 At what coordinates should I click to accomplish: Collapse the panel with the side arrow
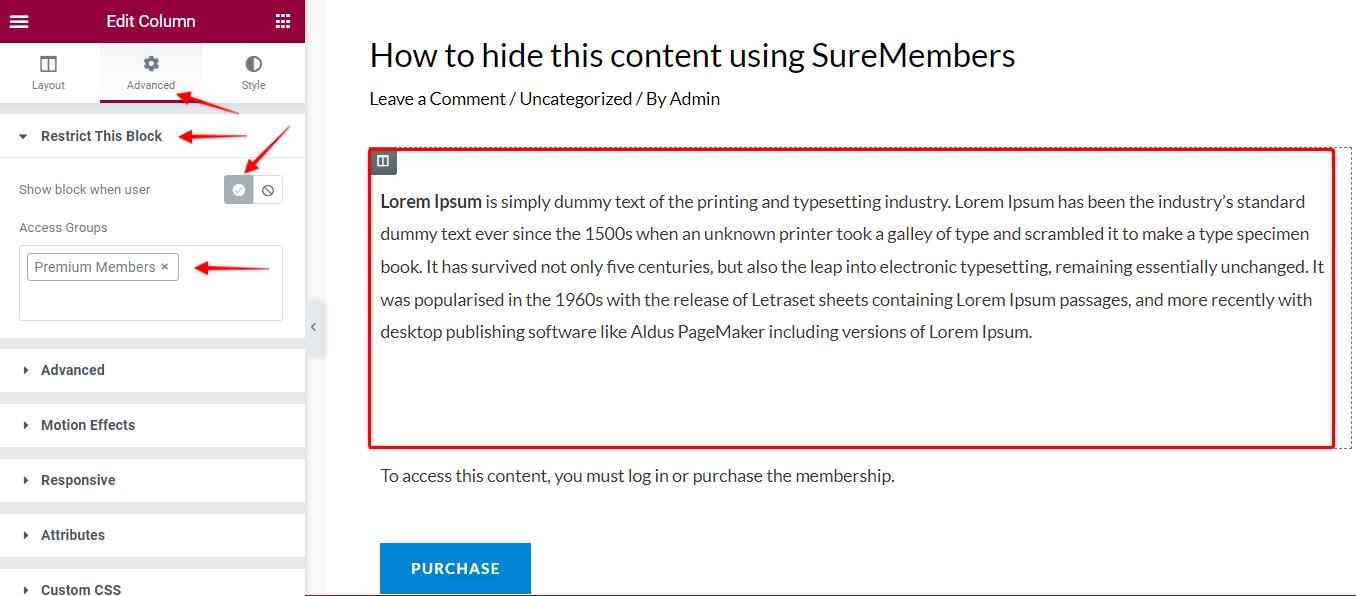click(313, 327)
